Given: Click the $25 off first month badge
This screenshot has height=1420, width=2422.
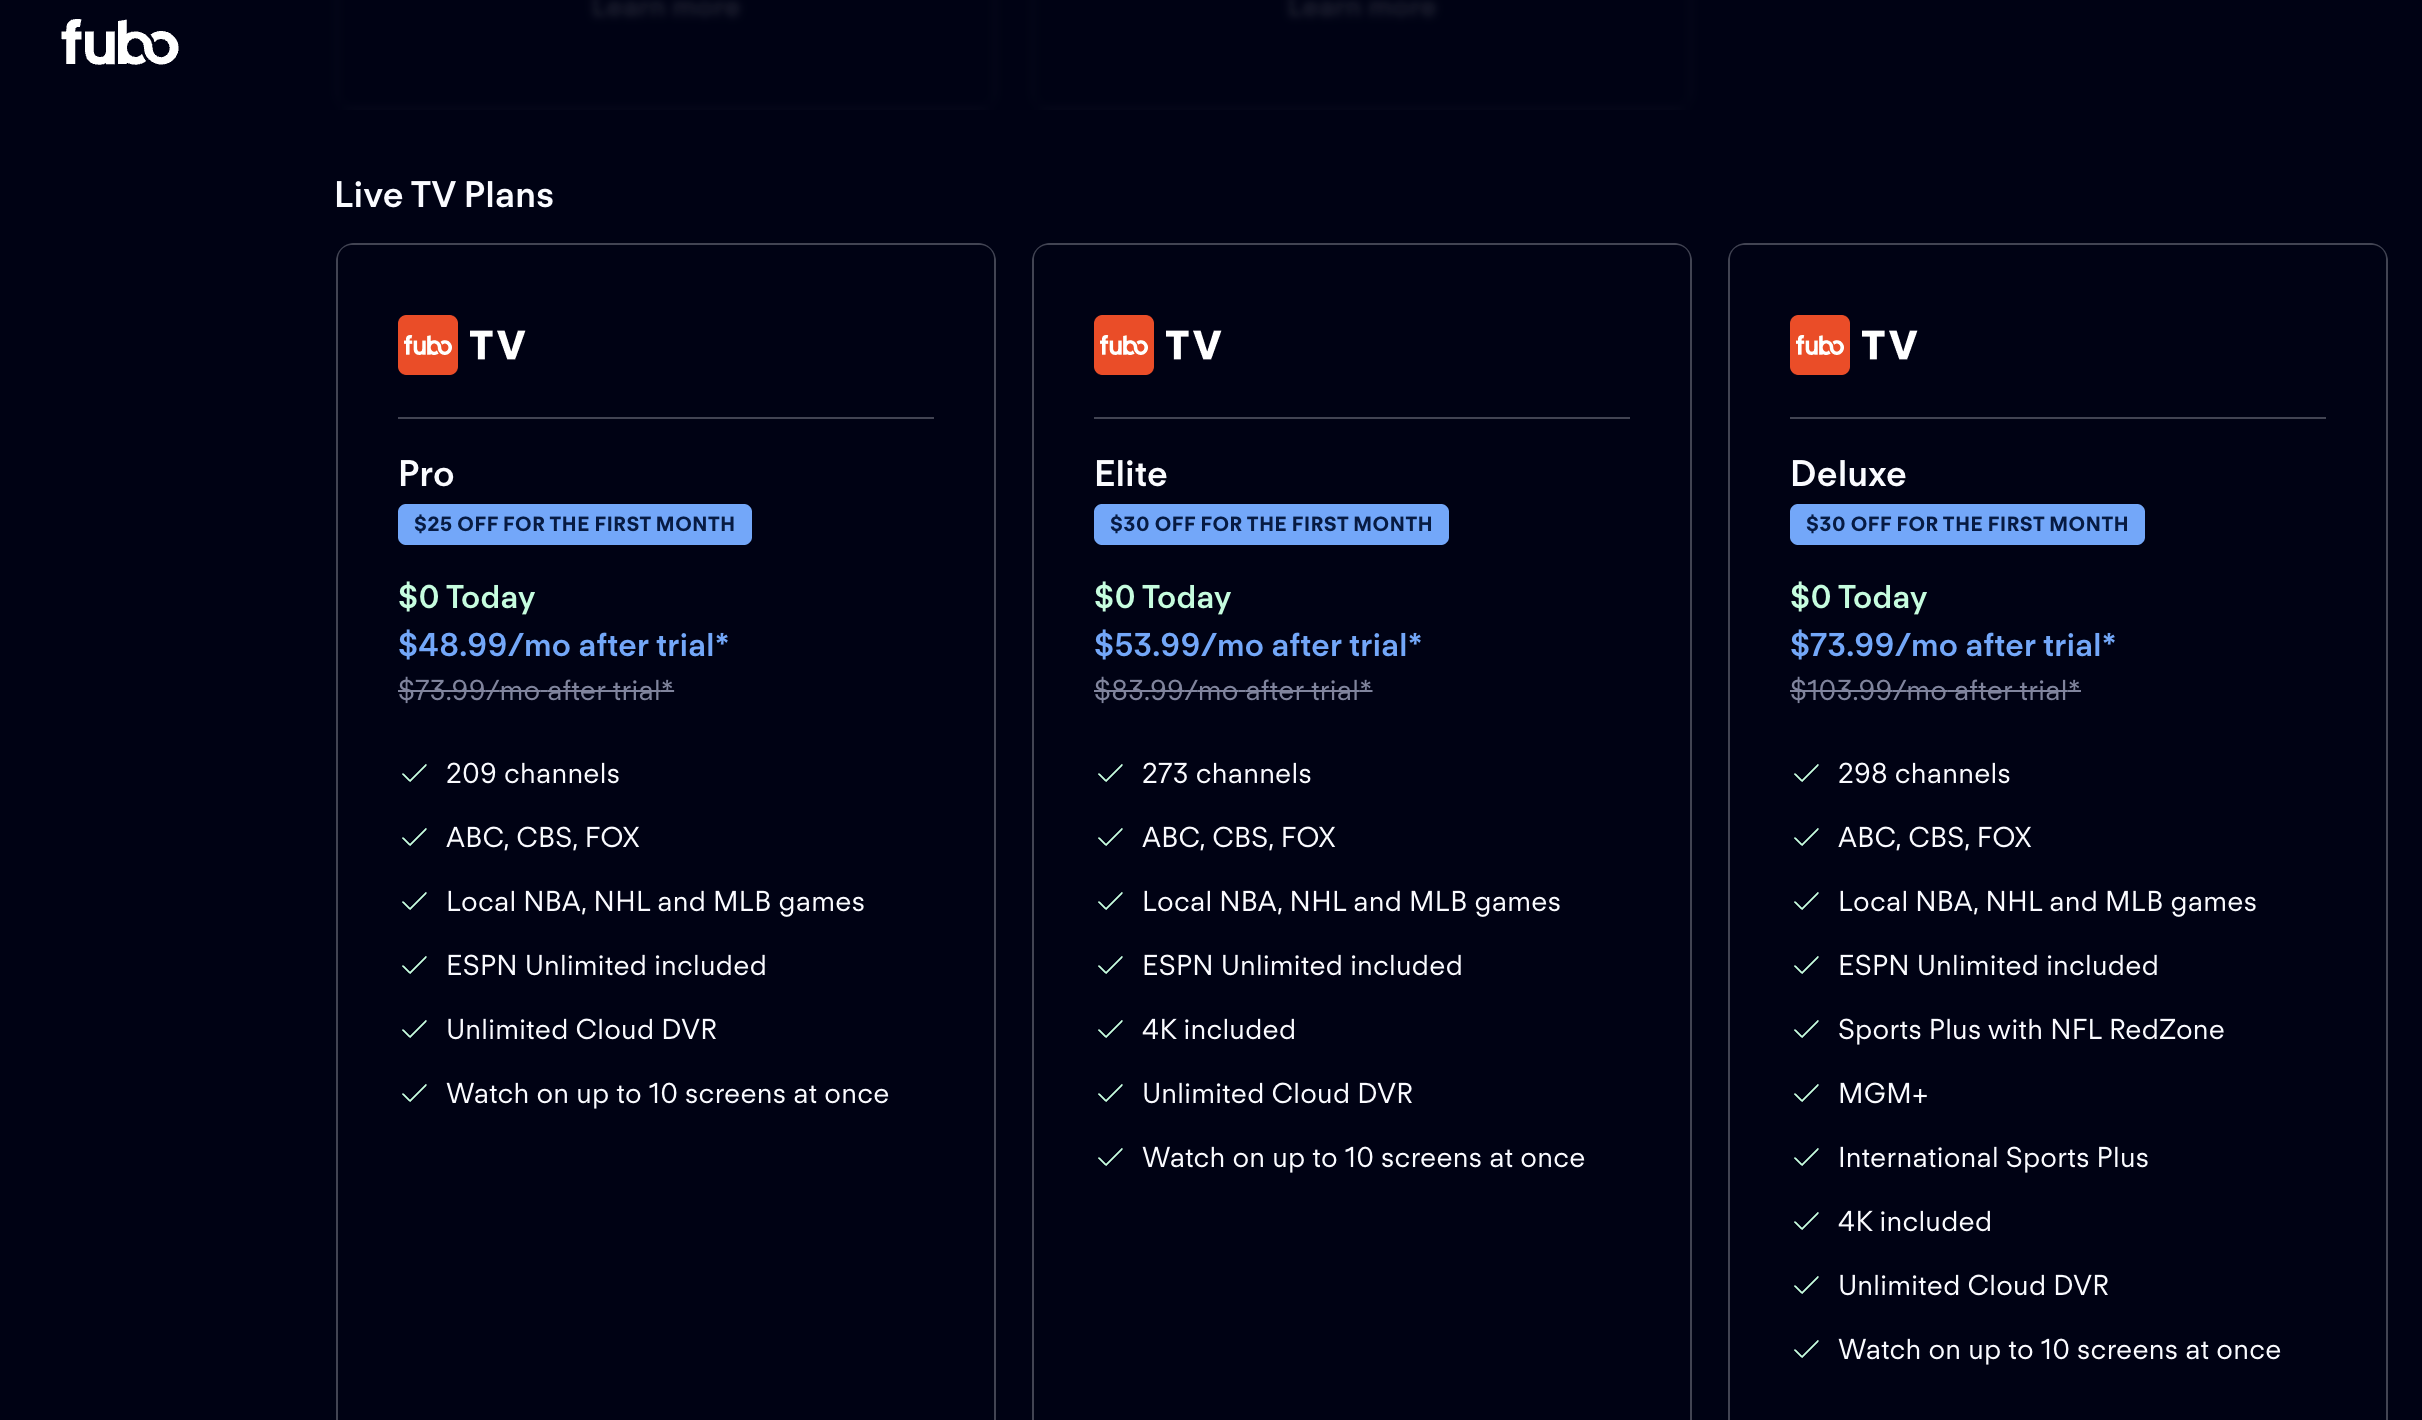Looking at the screenshot, I should [574, 524].
